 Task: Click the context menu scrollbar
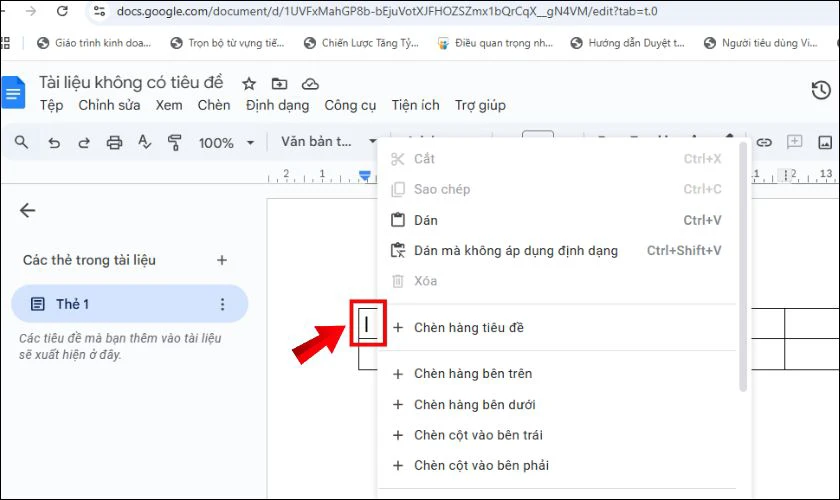[x=742, y=268]
